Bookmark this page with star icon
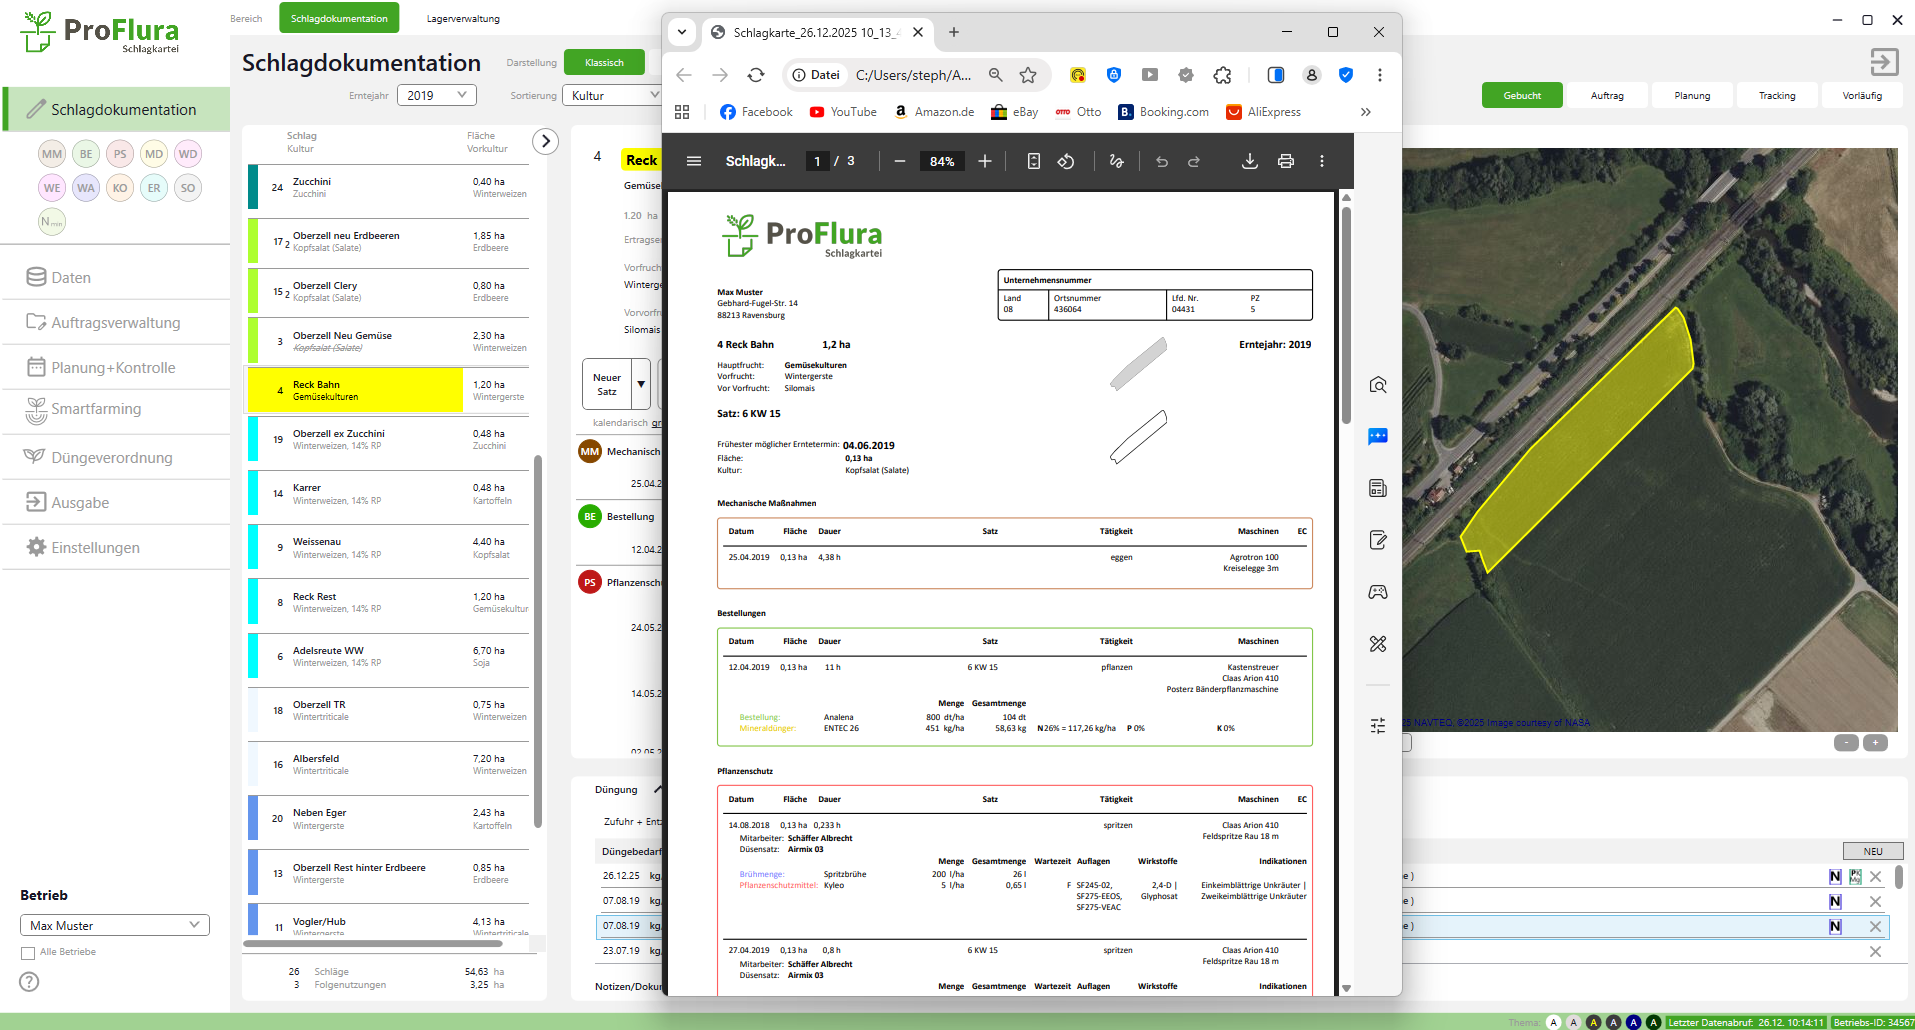 coord(1028,75)
